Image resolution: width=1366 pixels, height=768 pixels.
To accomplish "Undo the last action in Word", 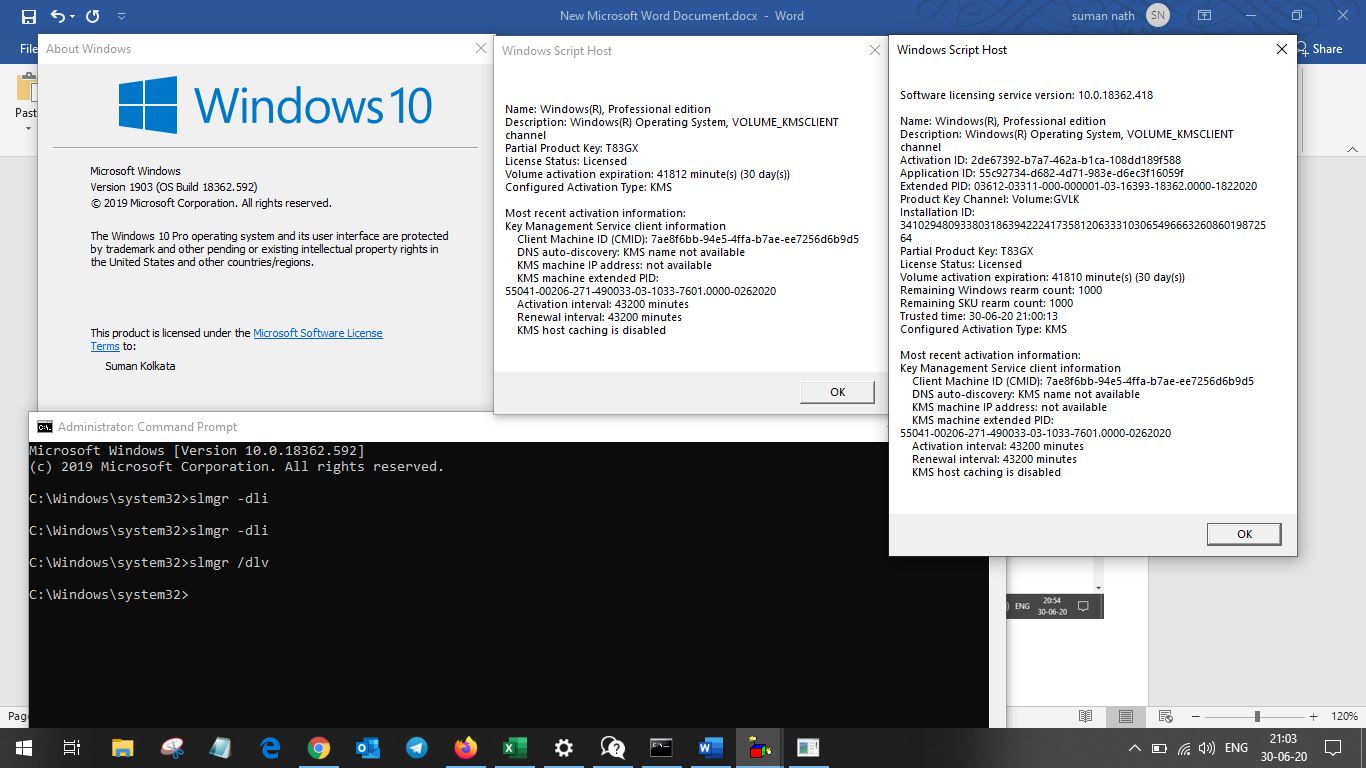I will (57, 16).
